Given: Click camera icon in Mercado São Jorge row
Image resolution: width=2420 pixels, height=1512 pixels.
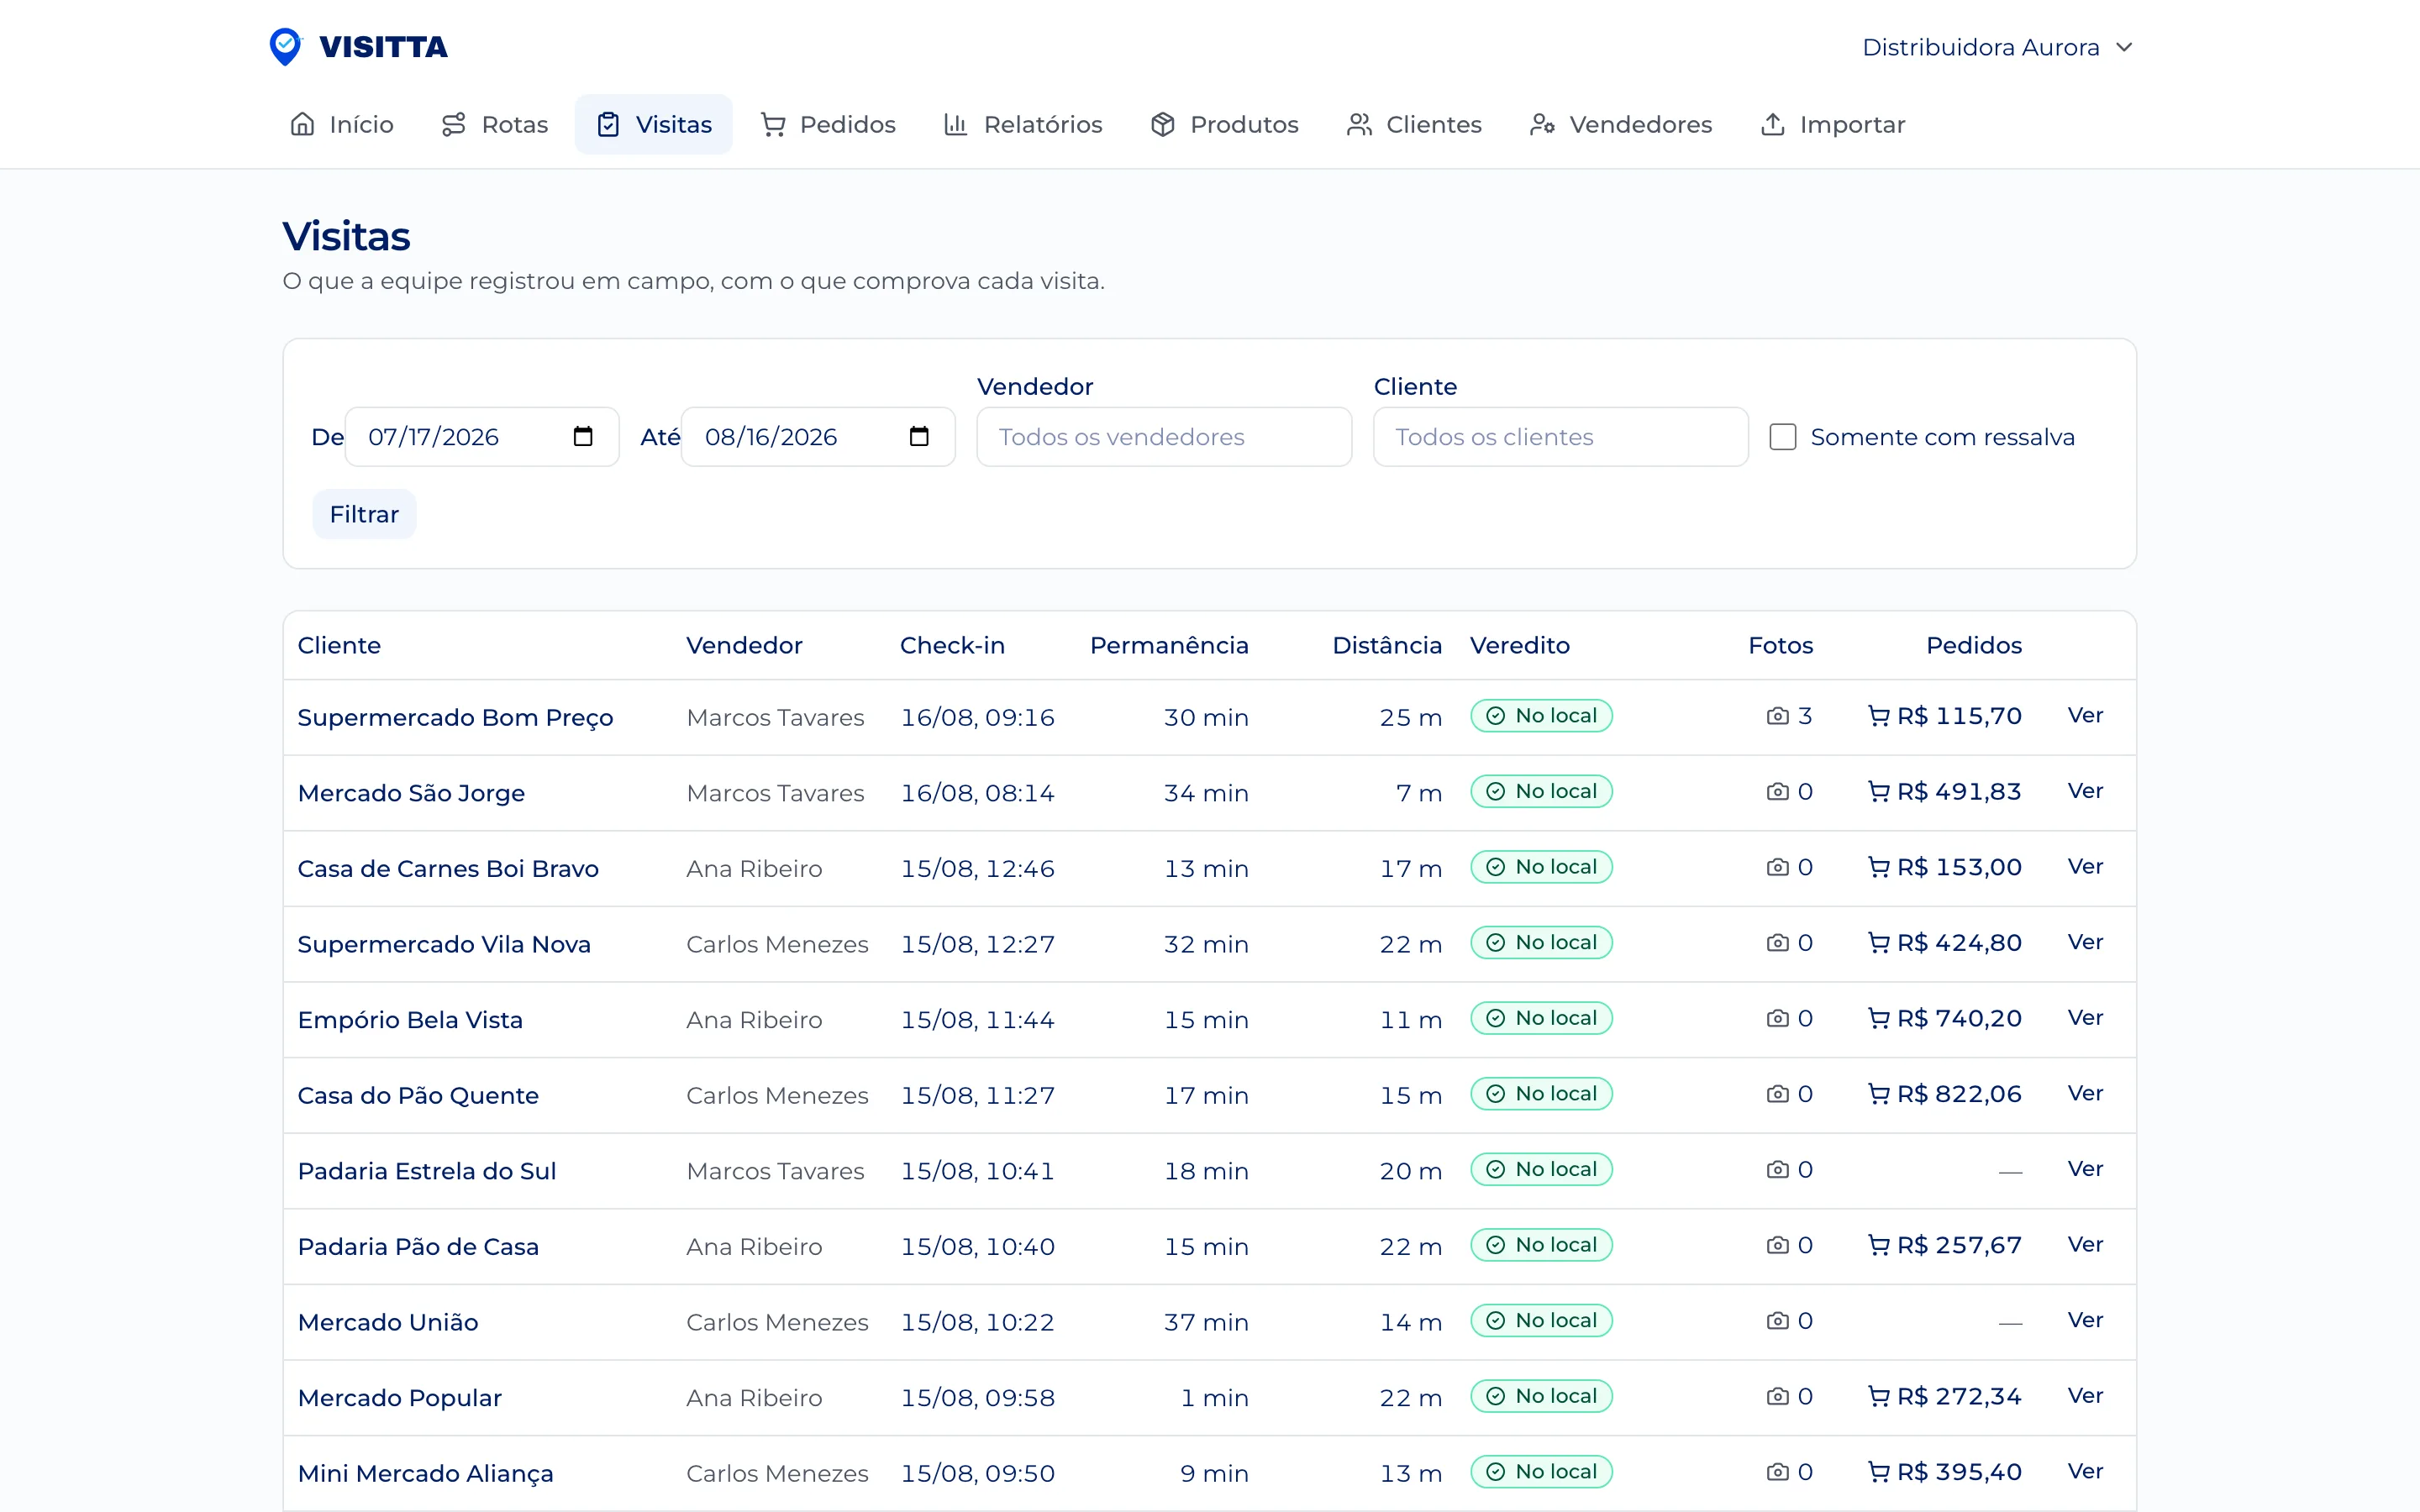Looking at the screenshot, I should click(1777, 792).
